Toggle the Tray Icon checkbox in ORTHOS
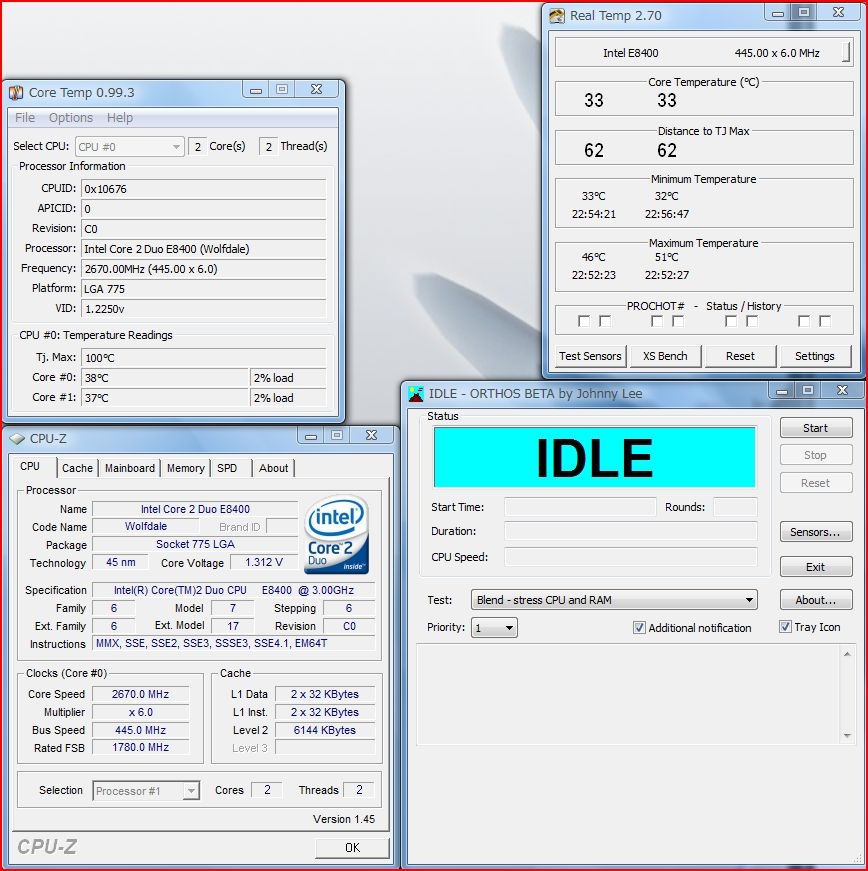The width and height of the screenshot is (868, 871). point(785,627)
